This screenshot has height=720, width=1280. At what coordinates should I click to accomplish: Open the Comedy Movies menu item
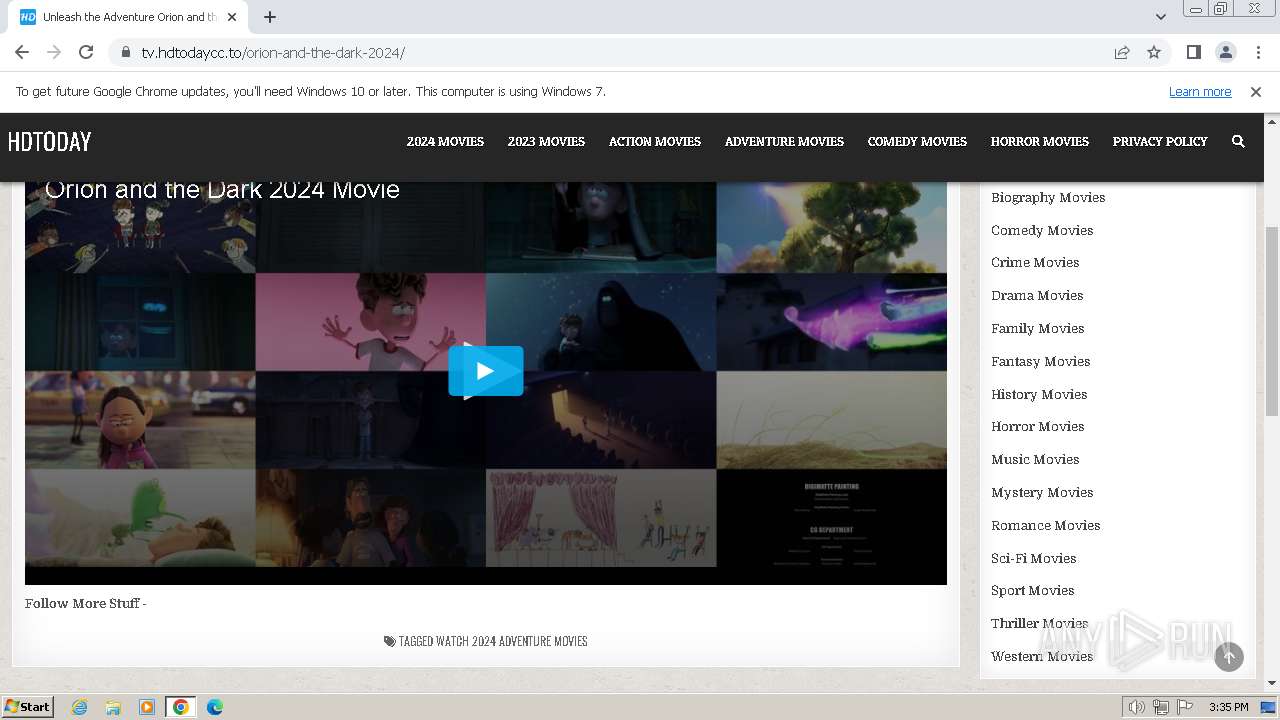point(917,142)
